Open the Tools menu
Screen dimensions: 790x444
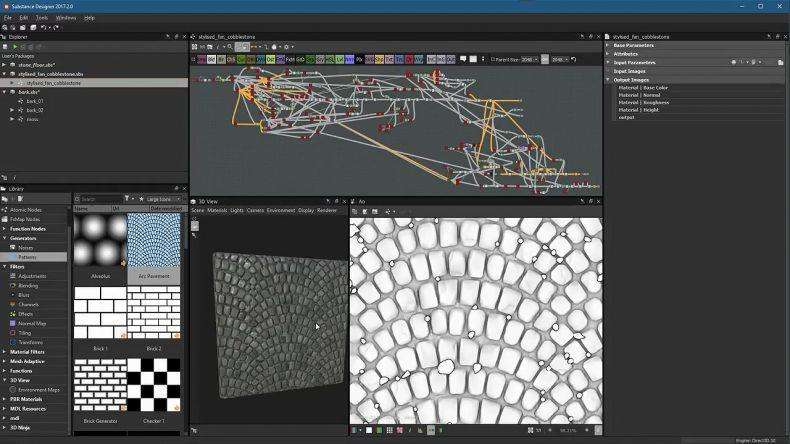pyautogui.click(x=41, y=18)
